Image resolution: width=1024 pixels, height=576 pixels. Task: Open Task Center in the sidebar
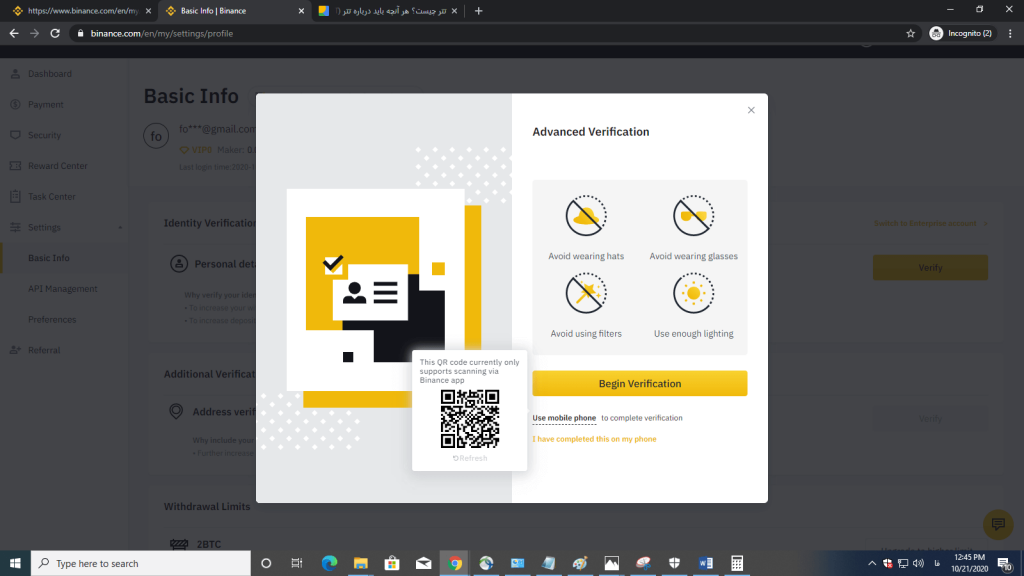[52, 197]
